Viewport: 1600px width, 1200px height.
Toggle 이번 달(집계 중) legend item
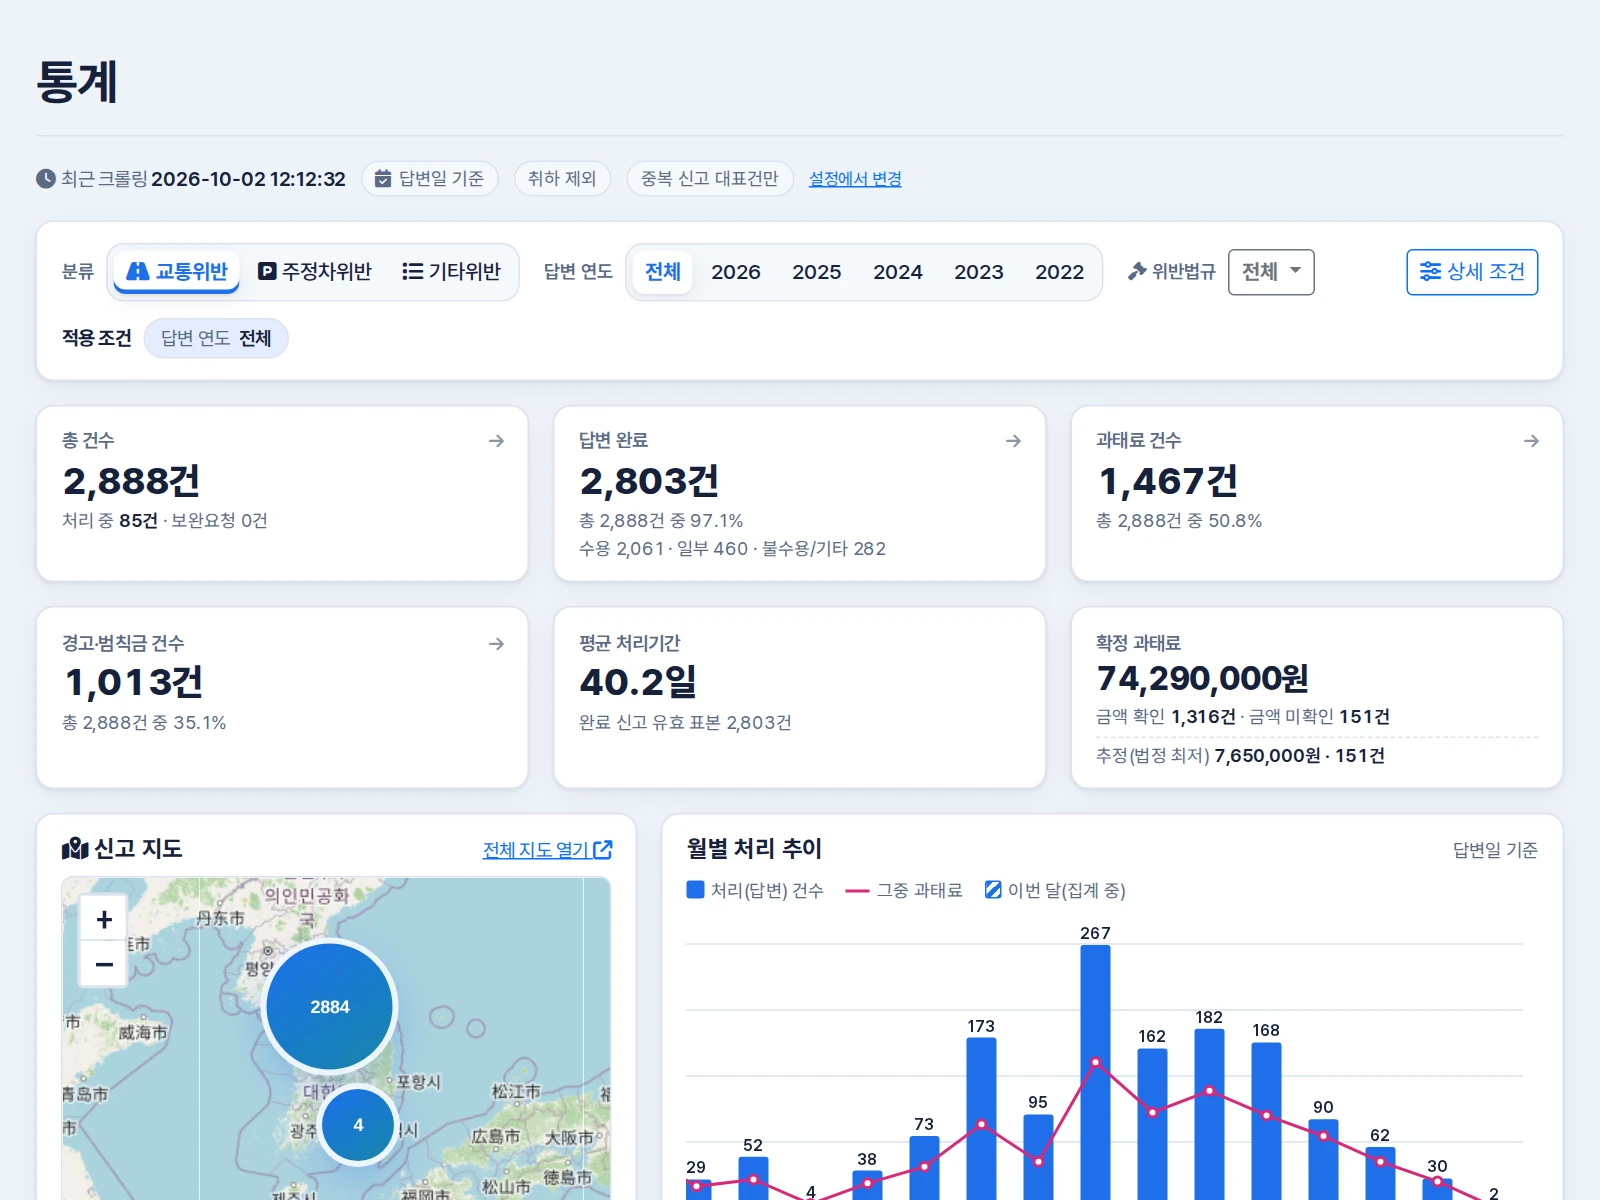tap(1055, 890)
